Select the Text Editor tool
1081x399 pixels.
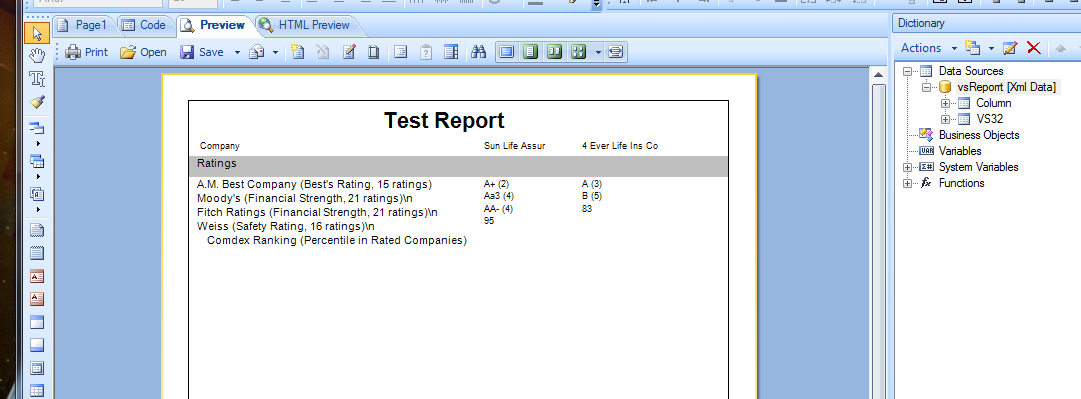(37, 79)
